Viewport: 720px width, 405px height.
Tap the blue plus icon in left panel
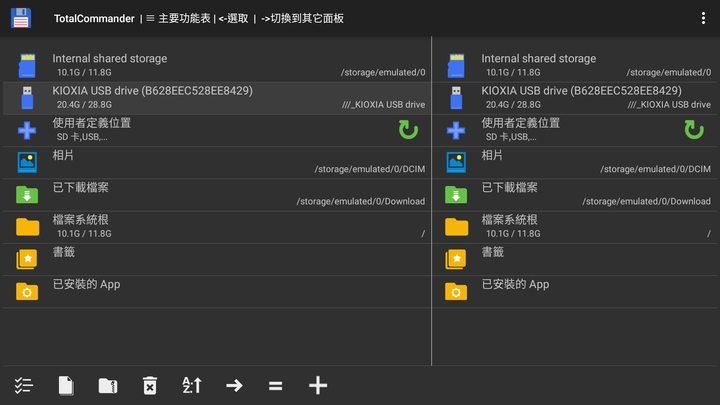(x=27, y=130)
